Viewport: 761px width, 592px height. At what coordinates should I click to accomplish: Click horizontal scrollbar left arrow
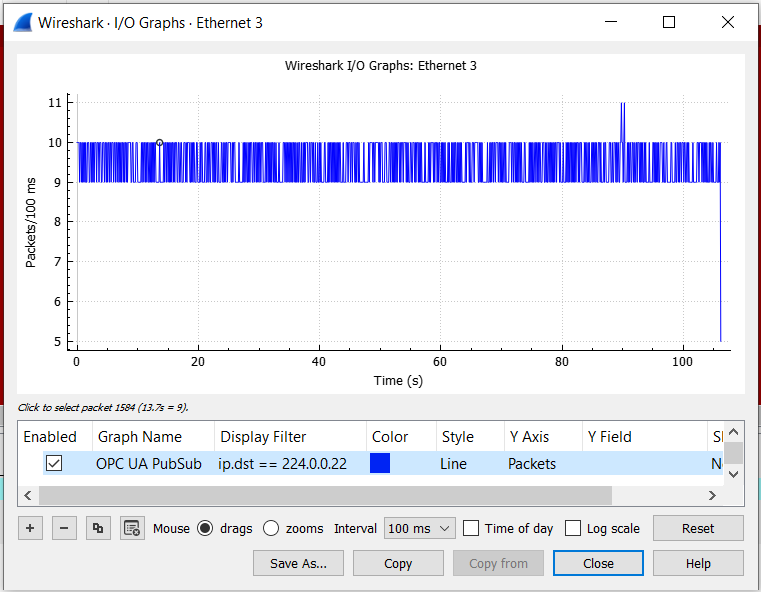pos(28,495)
